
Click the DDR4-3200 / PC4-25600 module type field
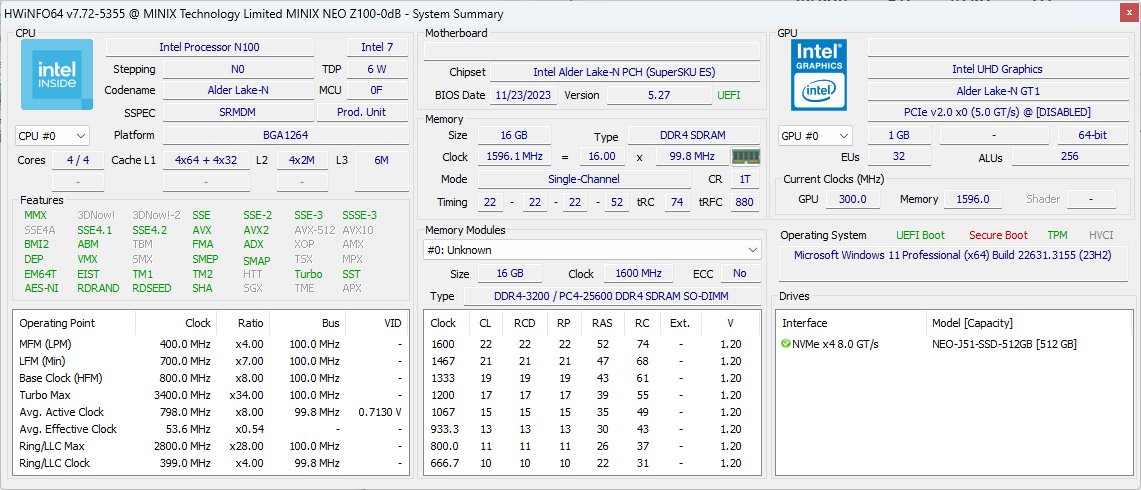(x=612, y=296)
